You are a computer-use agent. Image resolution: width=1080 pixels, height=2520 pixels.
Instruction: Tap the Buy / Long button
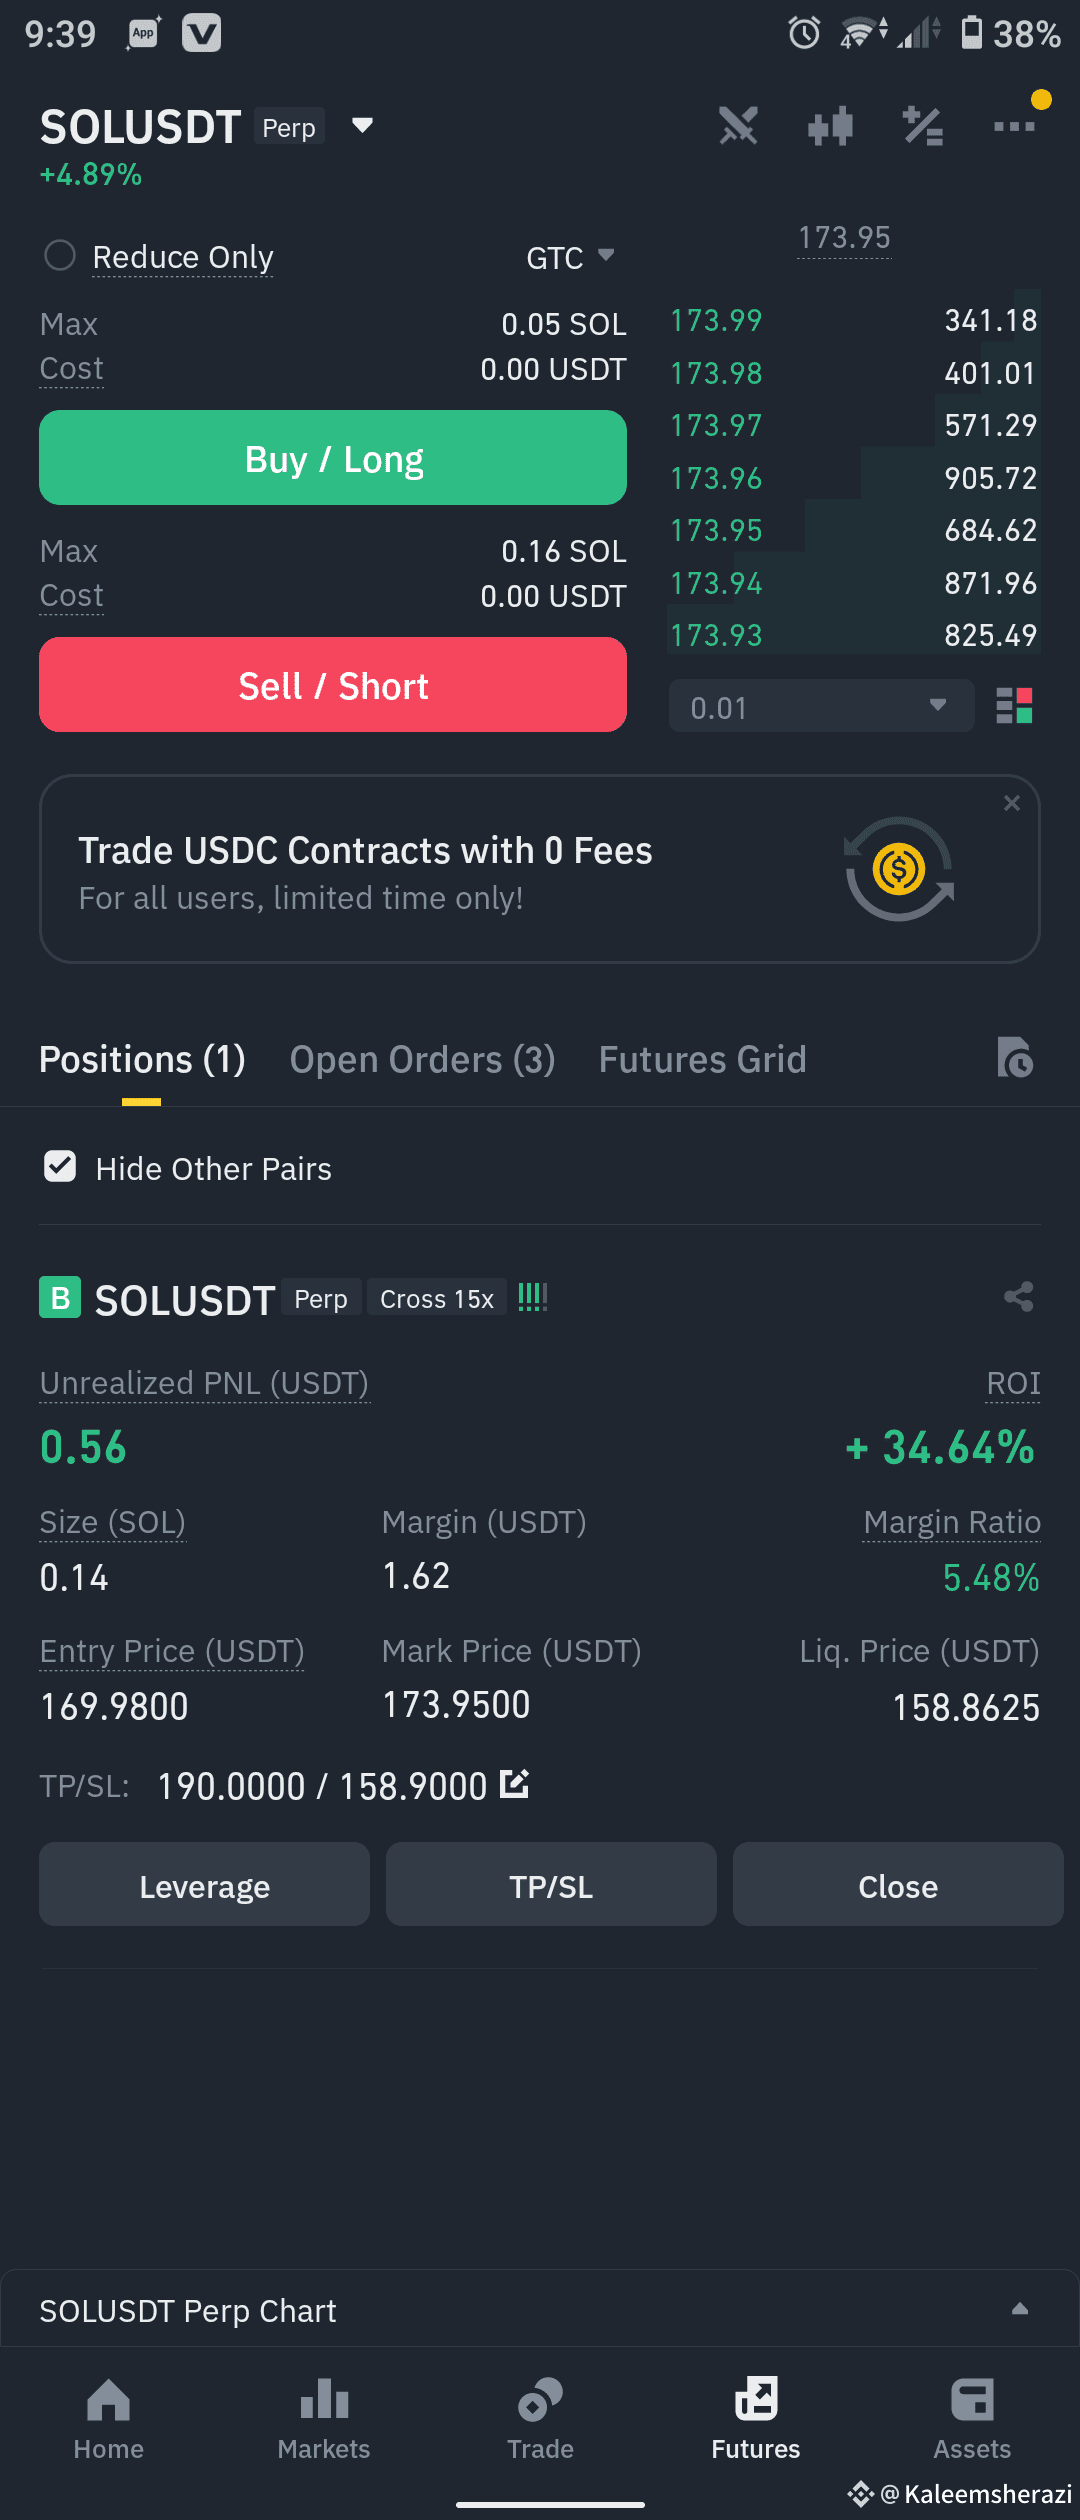coord(333,458)
